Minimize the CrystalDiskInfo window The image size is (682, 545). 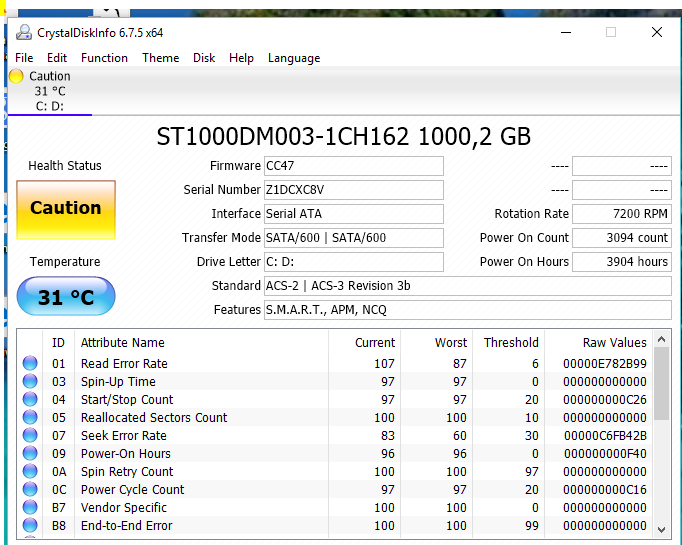click(566, 32)
